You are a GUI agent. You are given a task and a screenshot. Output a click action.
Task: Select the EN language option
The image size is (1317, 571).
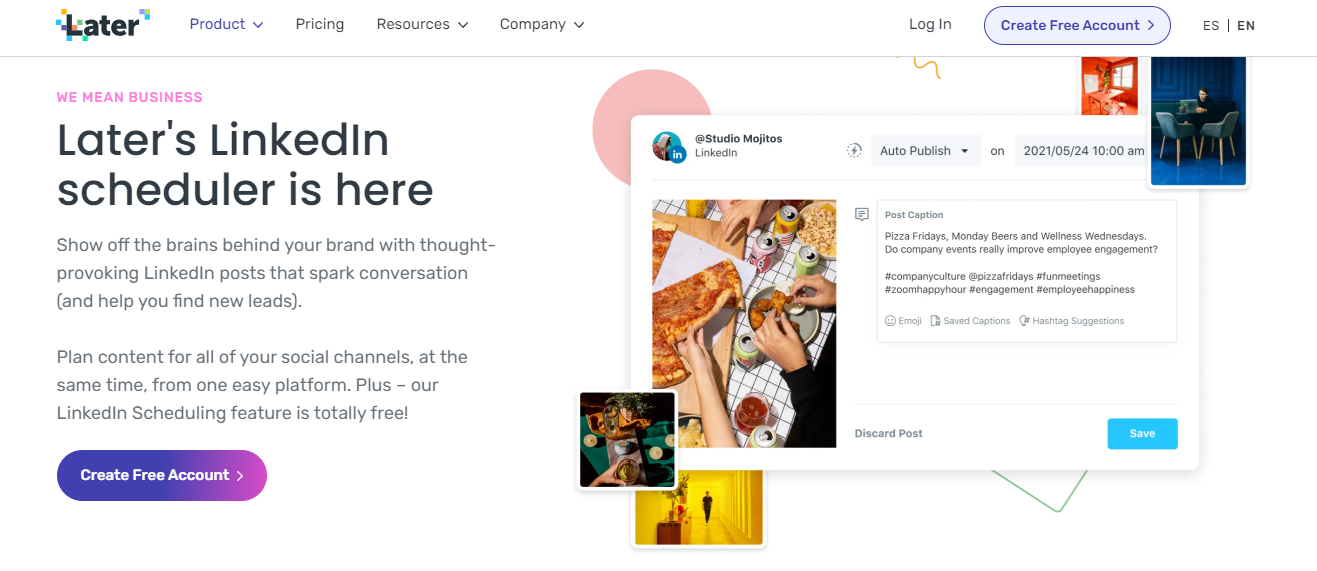tap(1246, 26)
